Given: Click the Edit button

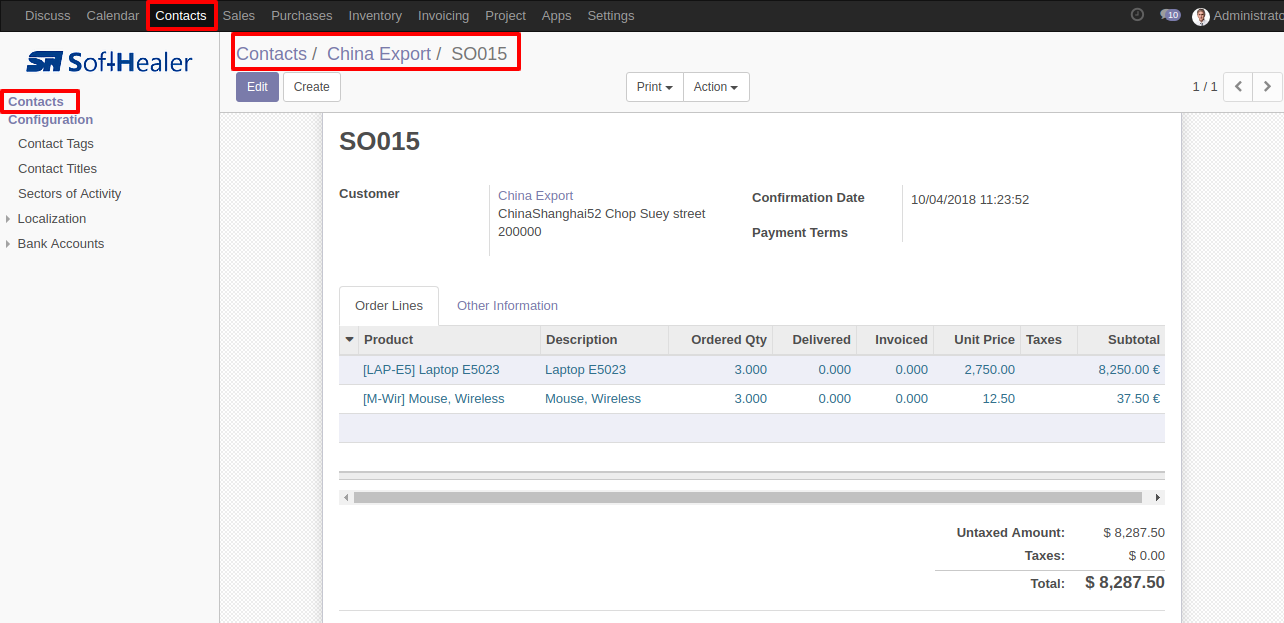Looking at the screenshot, I should coord(258,87).
